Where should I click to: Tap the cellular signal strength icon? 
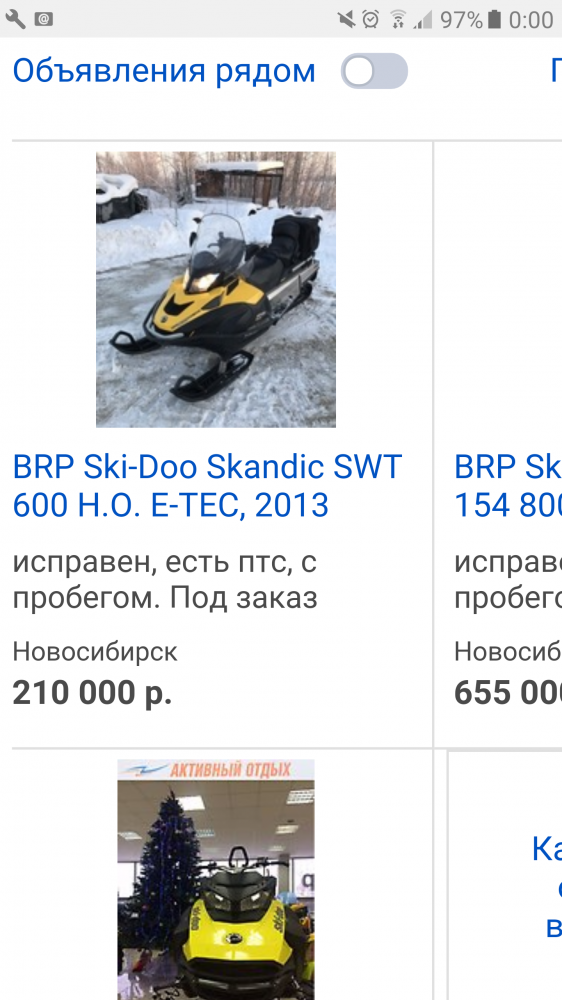tap(422, 19)
